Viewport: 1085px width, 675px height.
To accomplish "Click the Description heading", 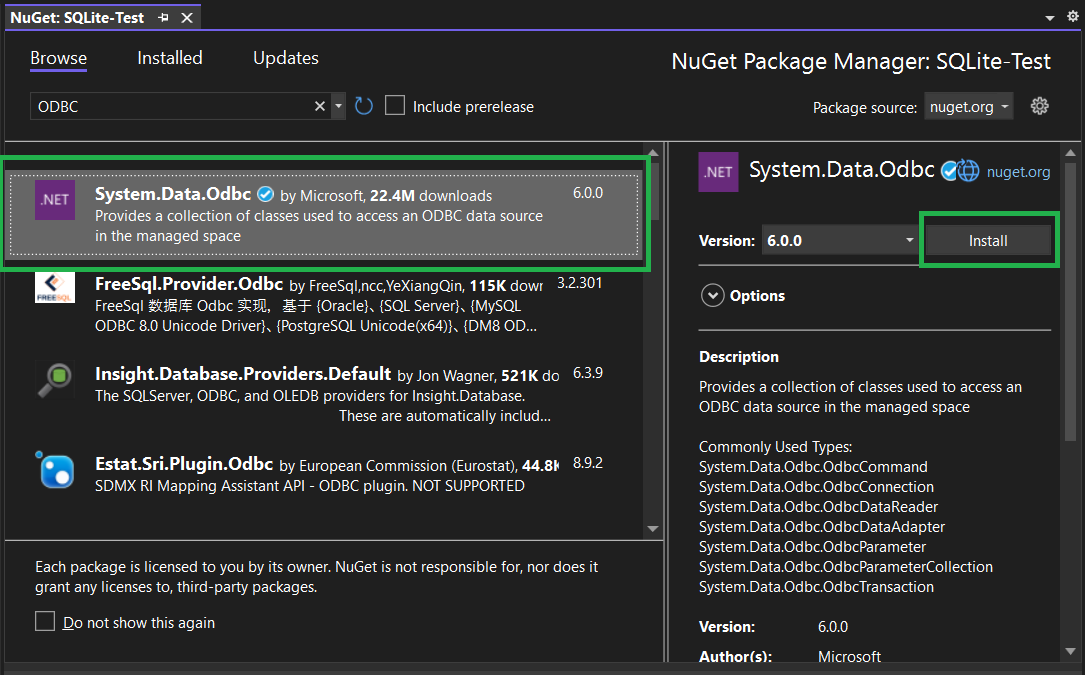I will tap(738, 357).
